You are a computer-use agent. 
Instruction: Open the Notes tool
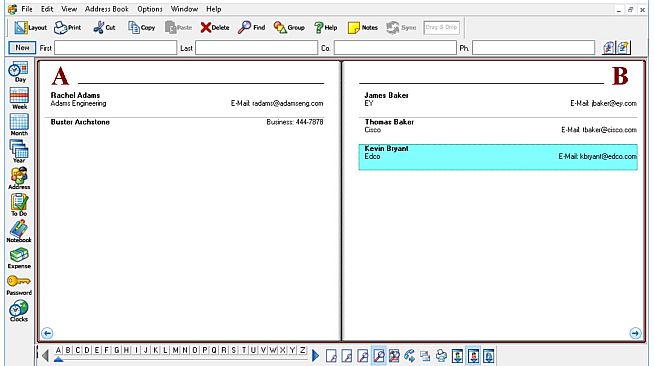pos(362,28)
